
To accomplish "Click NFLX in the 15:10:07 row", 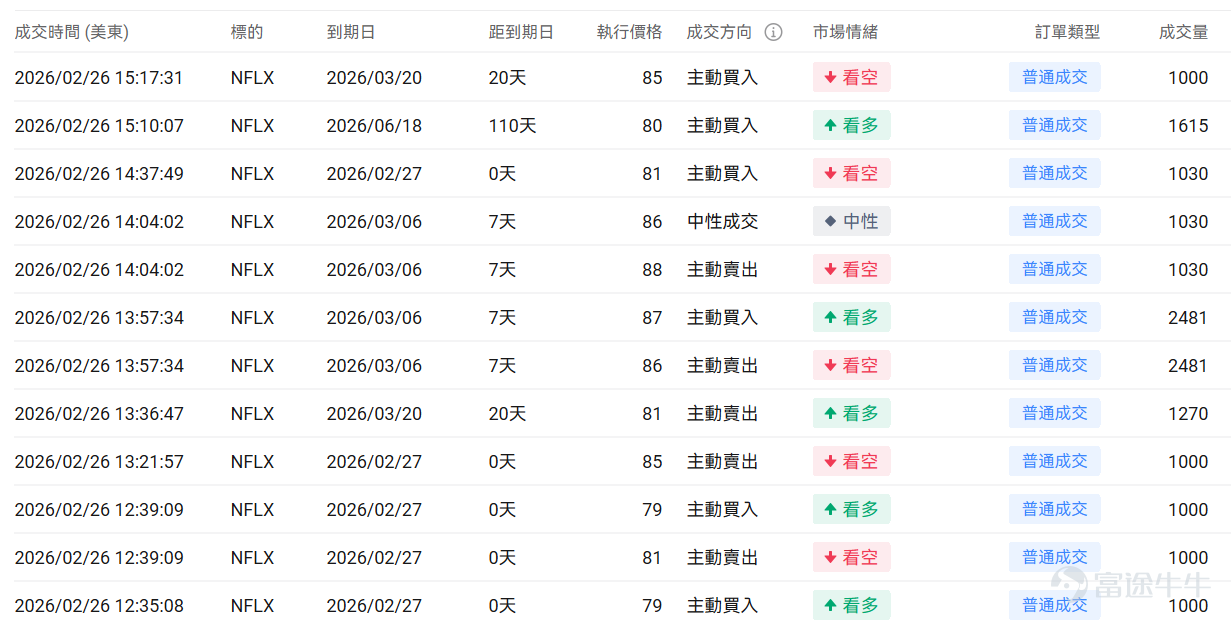I will 252,126.
